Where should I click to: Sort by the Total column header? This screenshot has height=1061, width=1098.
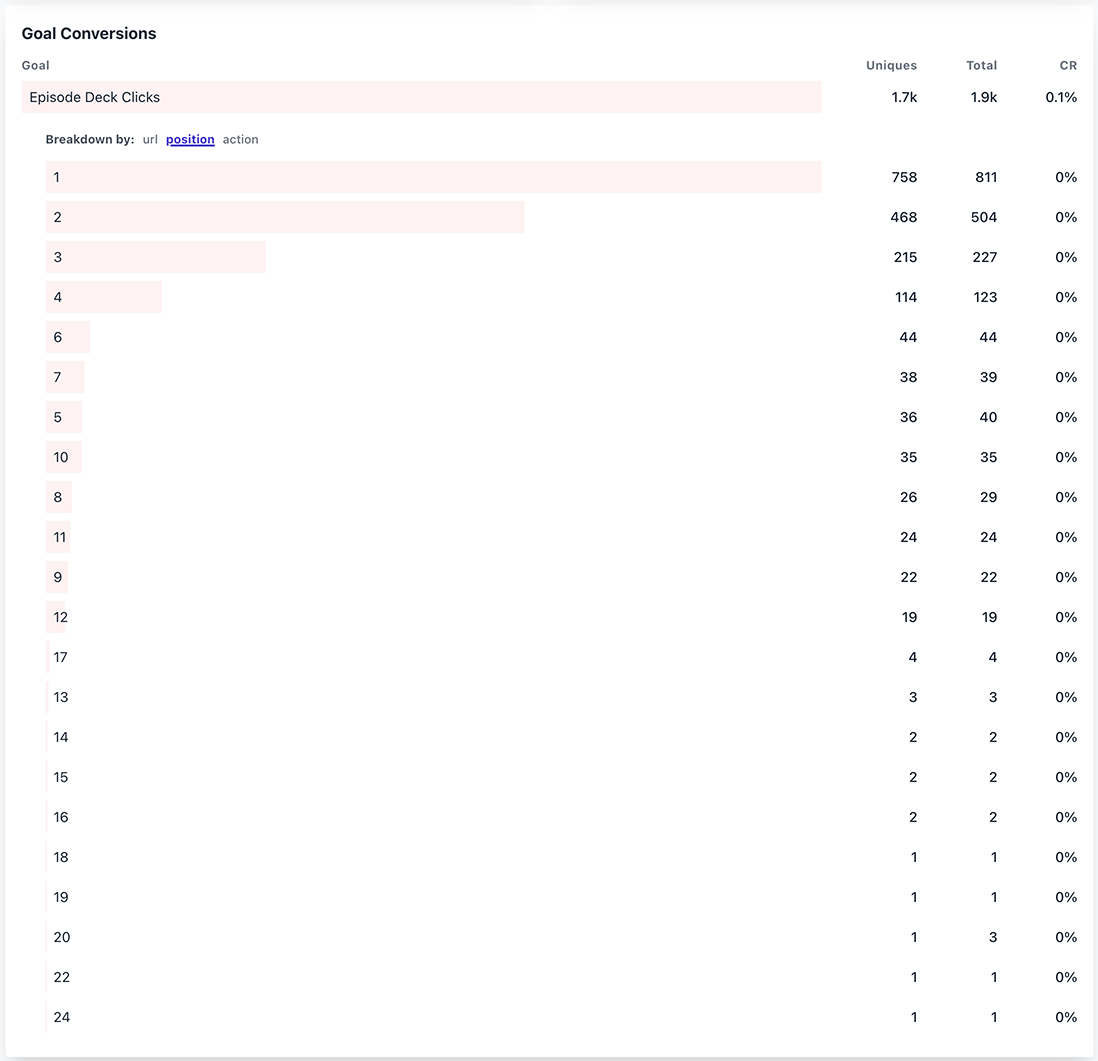[981, 65]
